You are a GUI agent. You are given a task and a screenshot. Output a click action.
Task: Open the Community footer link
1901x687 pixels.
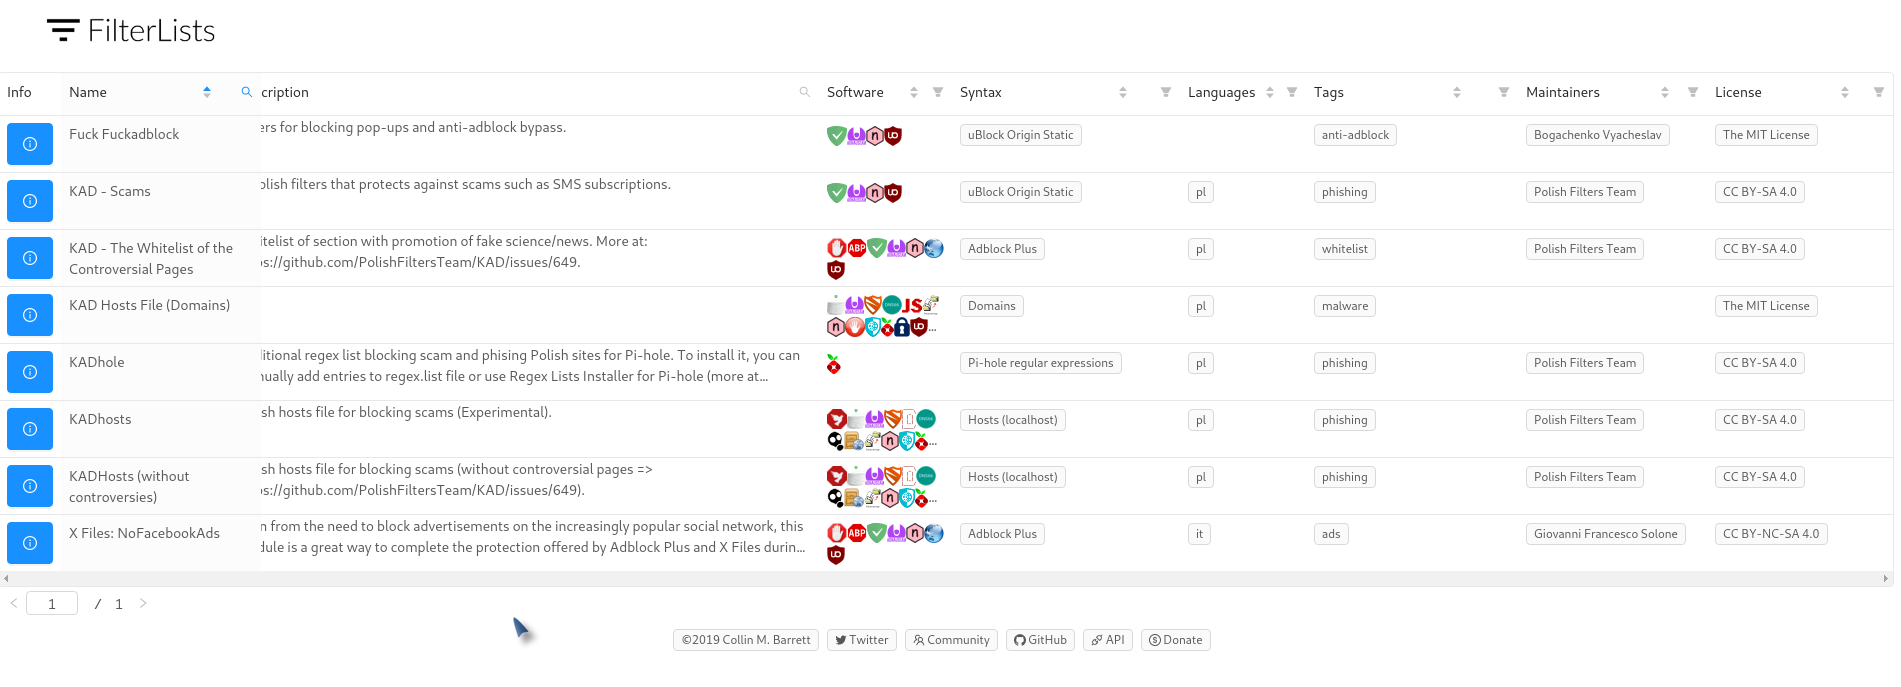tap(951, 640)
